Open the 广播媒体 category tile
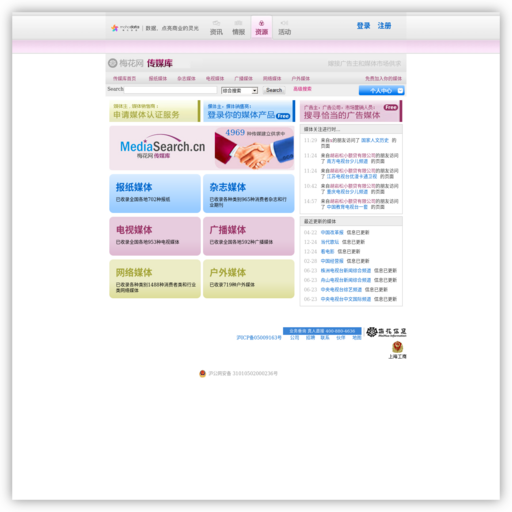The height and width of the screenshot is (512, 512). click(x=249, y=236)
